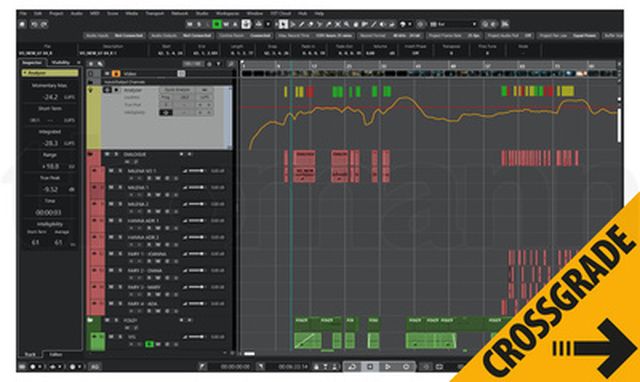Open the Project menu
The height and width of the screenshot is (382, 640).
[56, 13]
